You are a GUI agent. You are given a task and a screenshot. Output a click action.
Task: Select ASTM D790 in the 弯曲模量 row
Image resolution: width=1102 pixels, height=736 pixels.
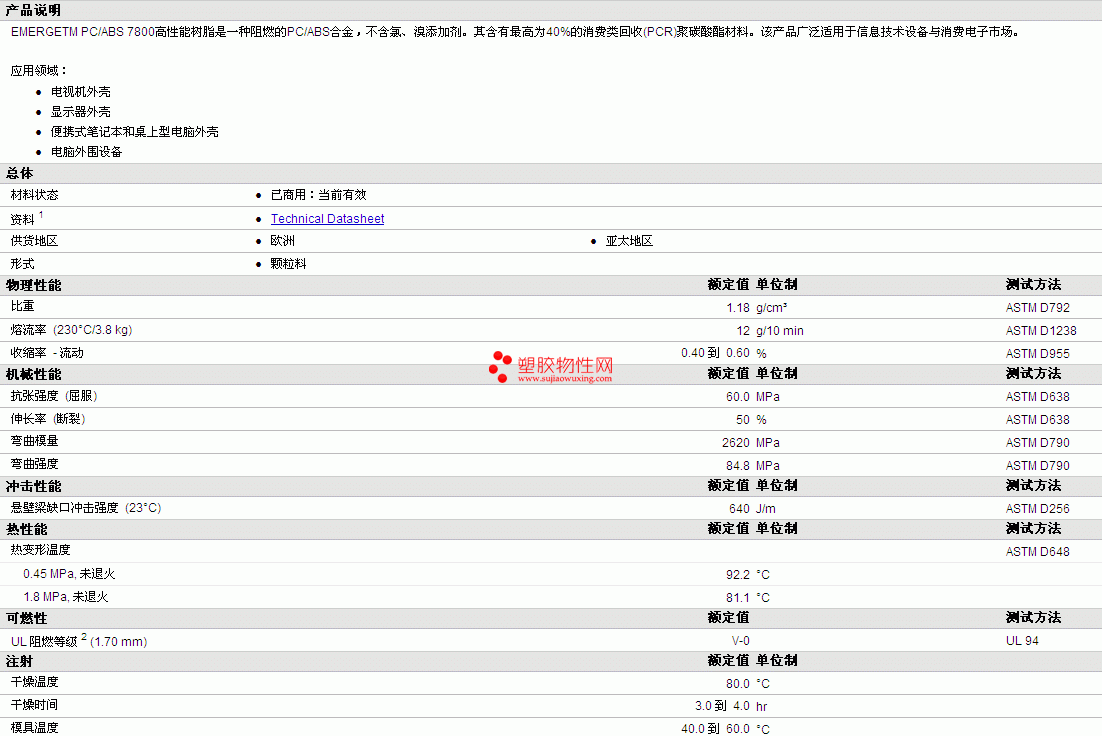click(1037, 443)
